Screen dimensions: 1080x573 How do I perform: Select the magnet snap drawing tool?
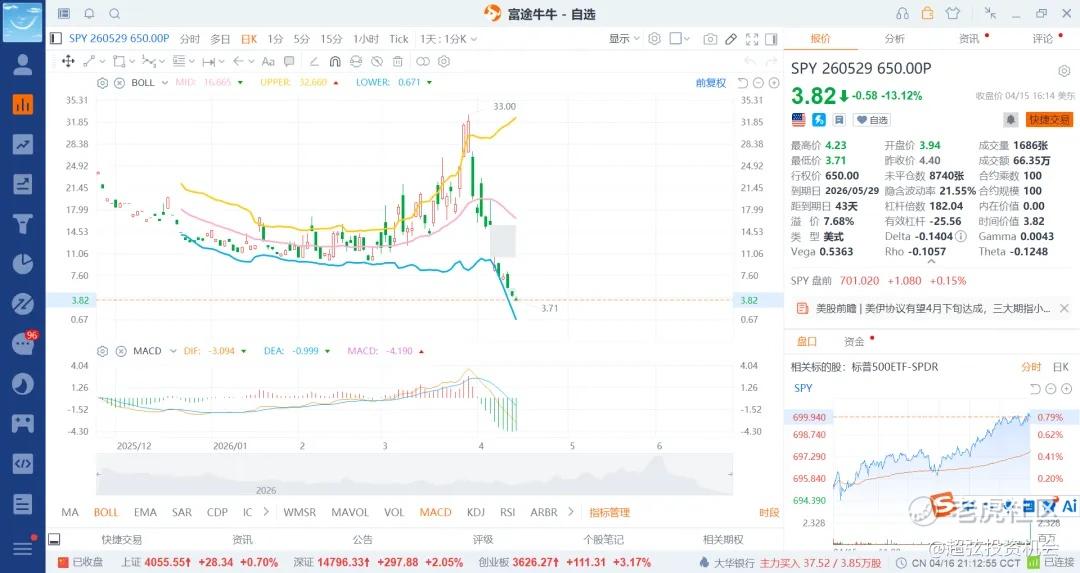coord(335,61)
